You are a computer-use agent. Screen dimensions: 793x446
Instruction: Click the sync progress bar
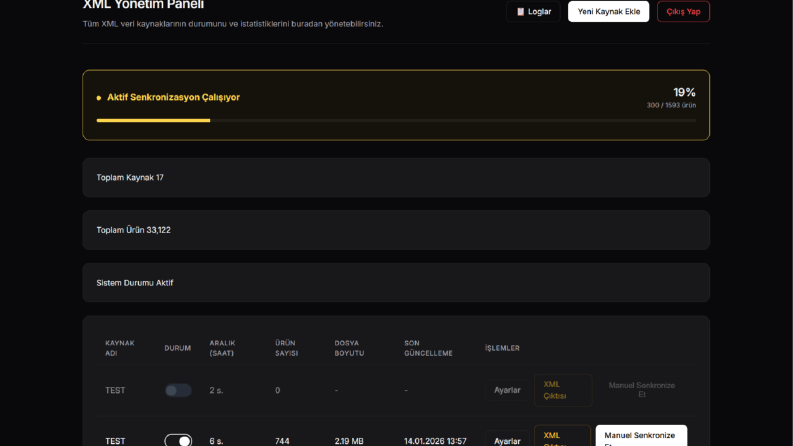pos(396,120)
